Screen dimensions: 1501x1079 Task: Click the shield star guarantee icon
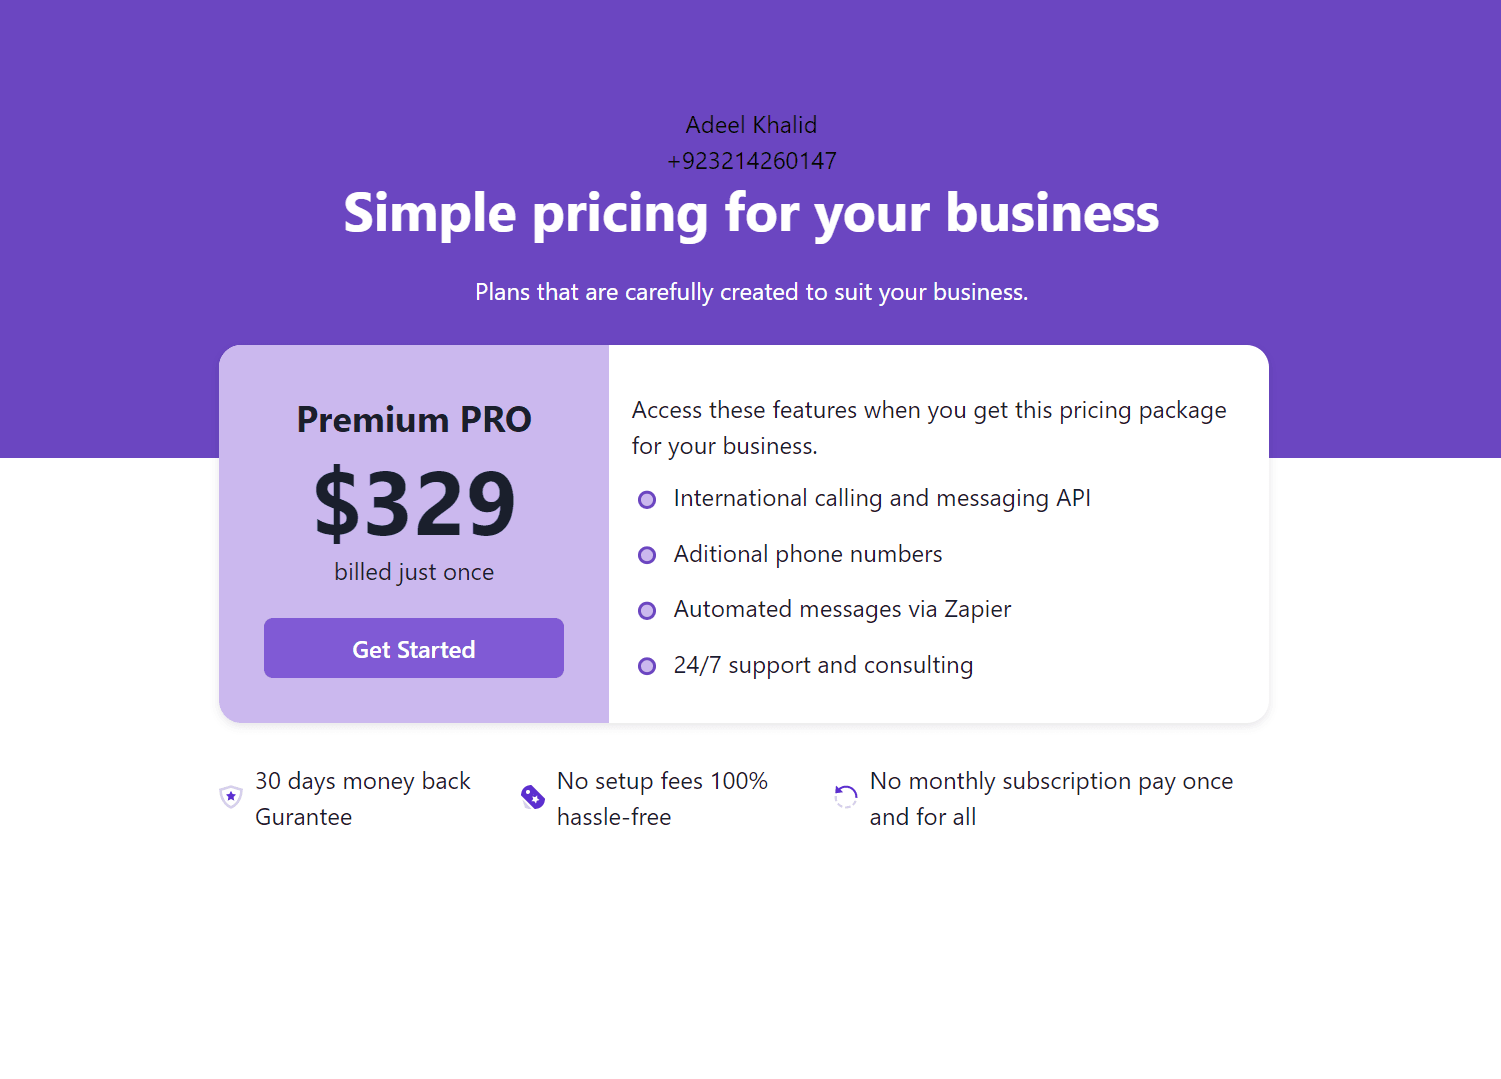pos(231,797)
